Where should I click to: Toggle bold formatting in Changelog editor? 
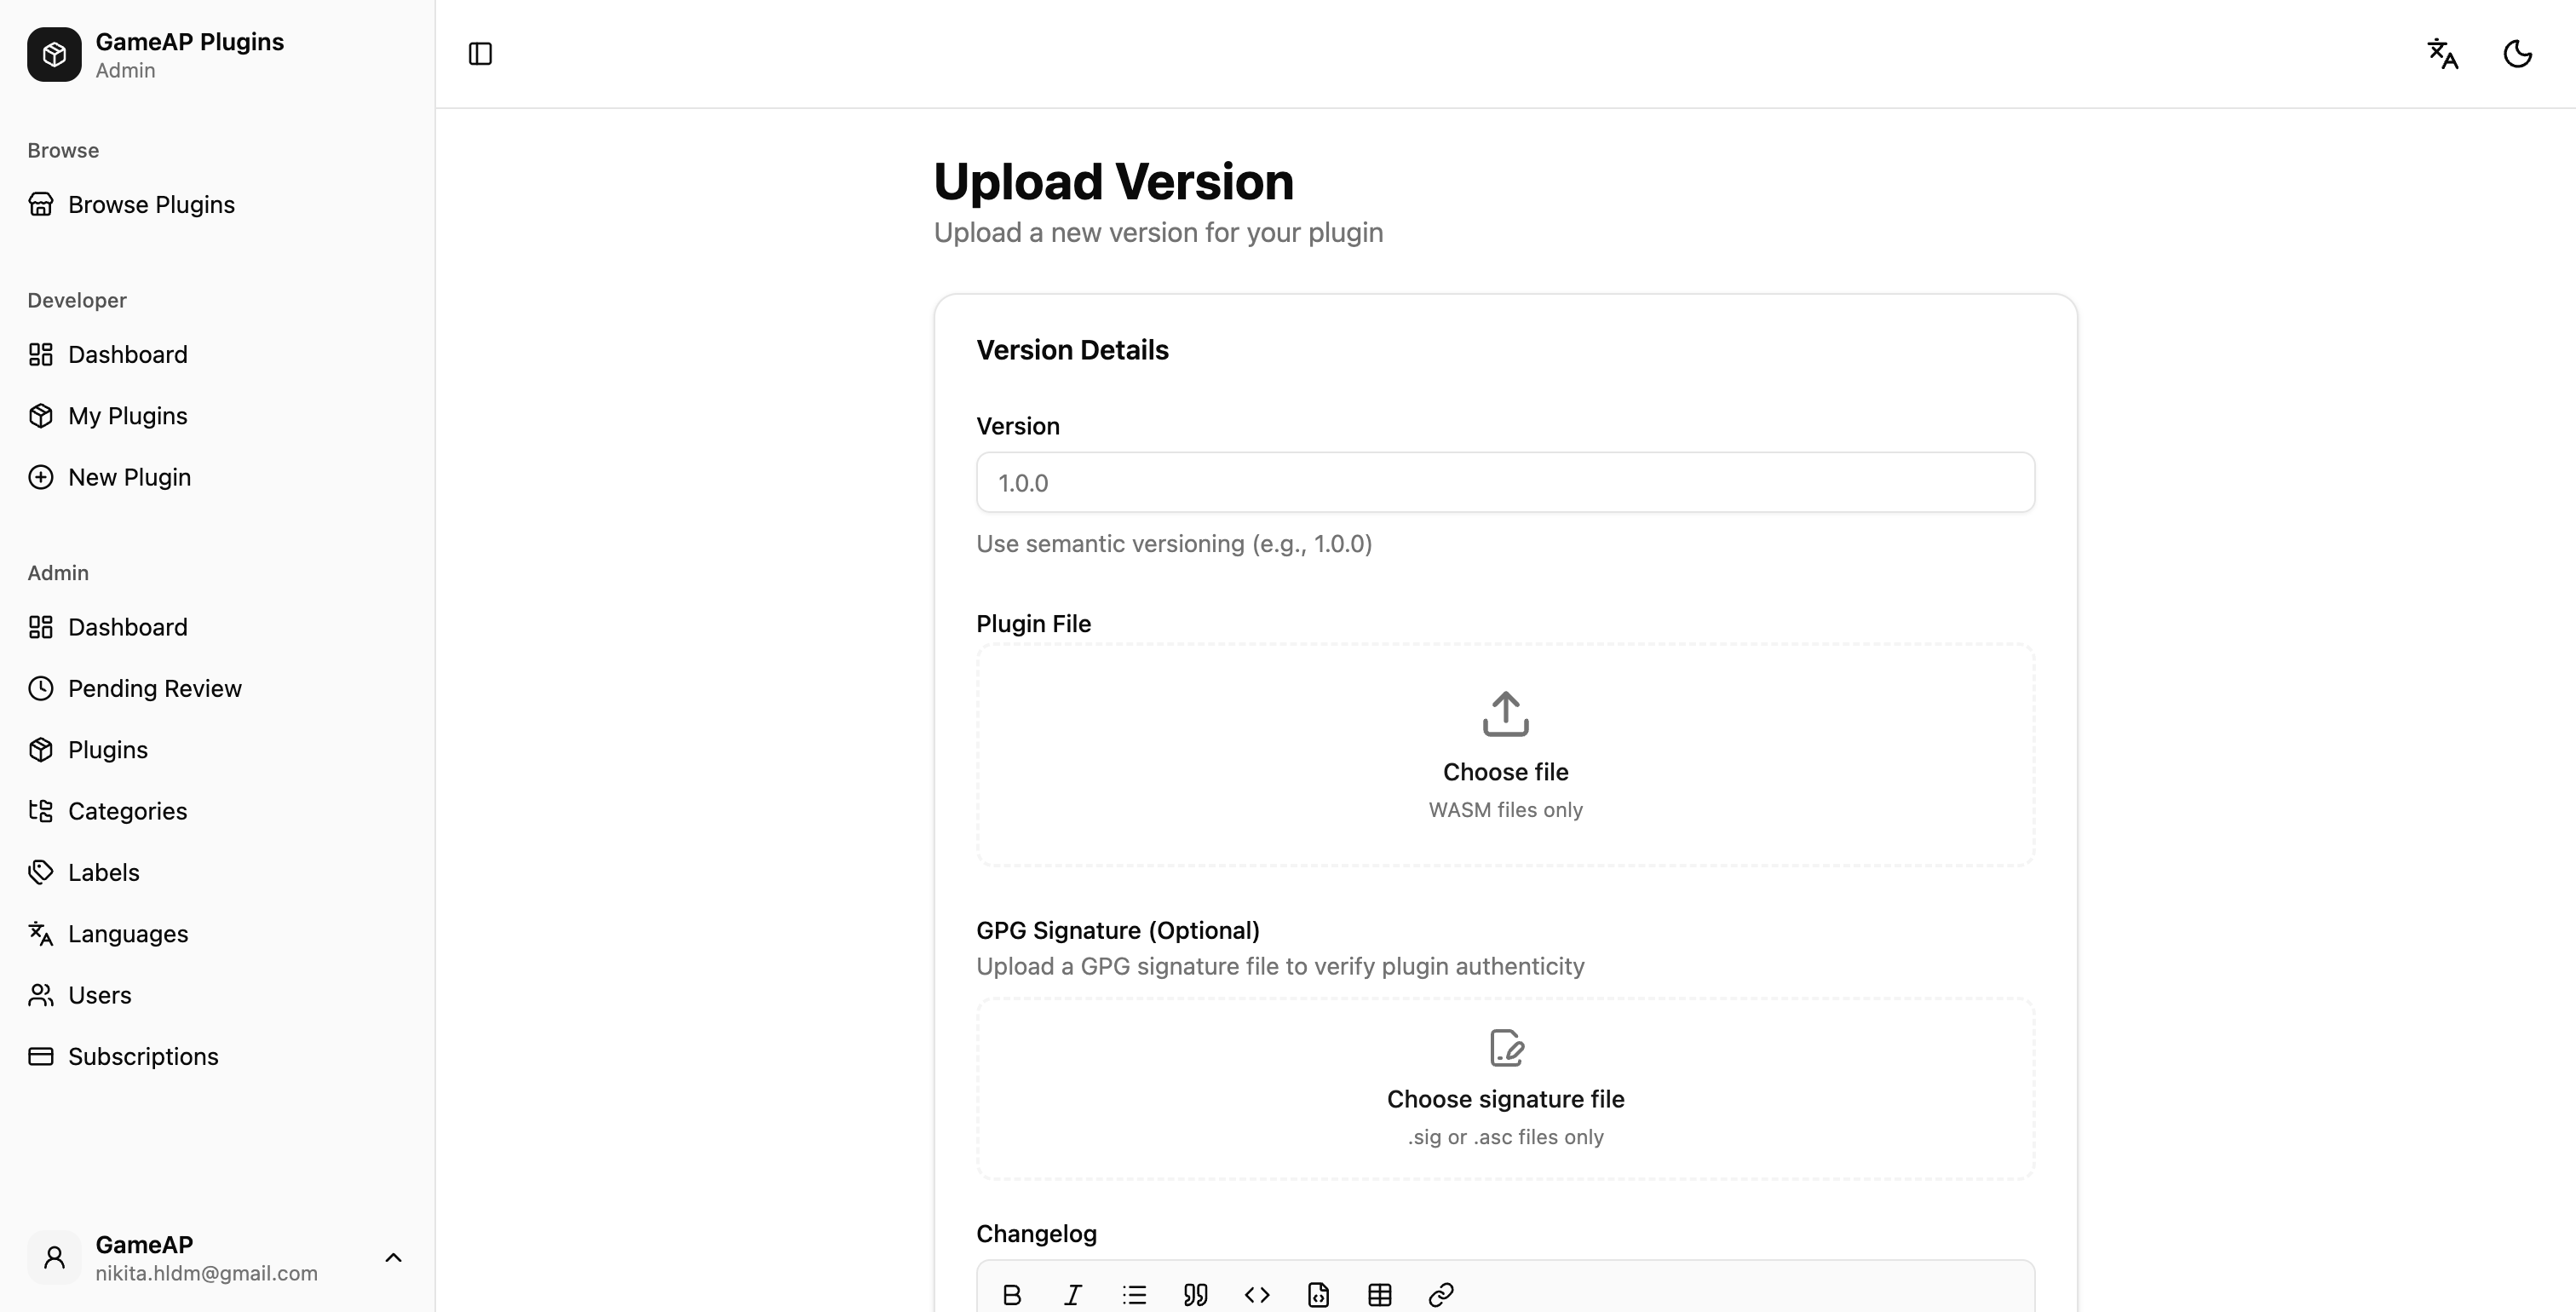coord(1012,1295)
